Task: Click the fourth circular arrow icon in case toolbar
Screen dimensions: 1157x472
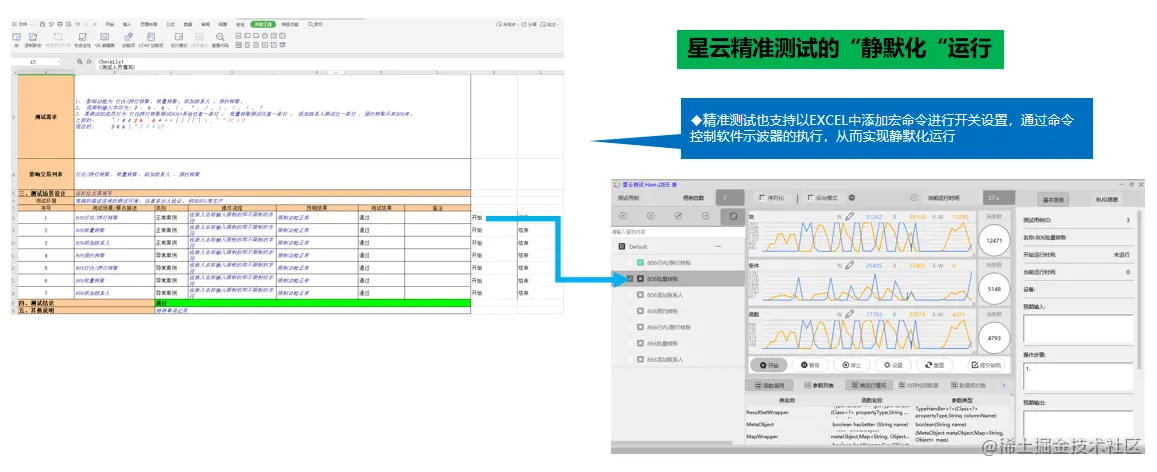Action: [x=705, y=216]
